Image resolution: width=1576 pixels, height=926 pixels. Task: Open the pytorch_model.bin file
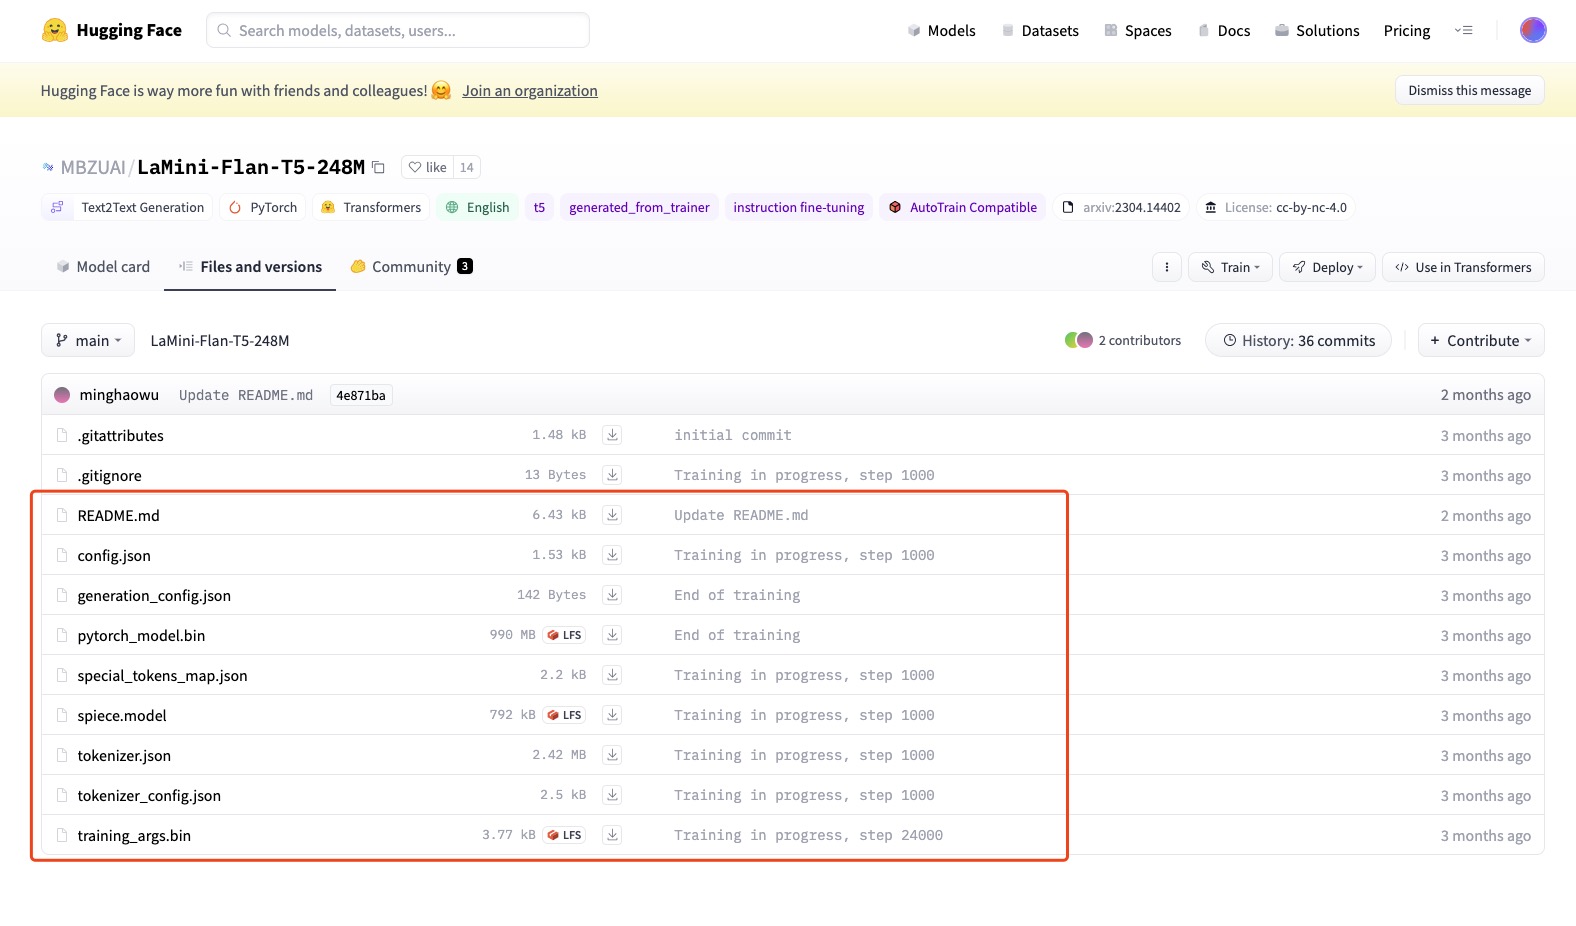pyautogui.click(x=141, y=636)
